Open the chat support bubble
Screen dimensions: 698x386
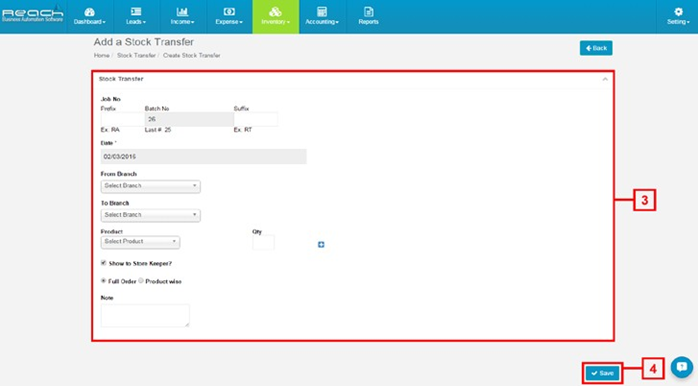pyautogui.click(x=682, y=367)
